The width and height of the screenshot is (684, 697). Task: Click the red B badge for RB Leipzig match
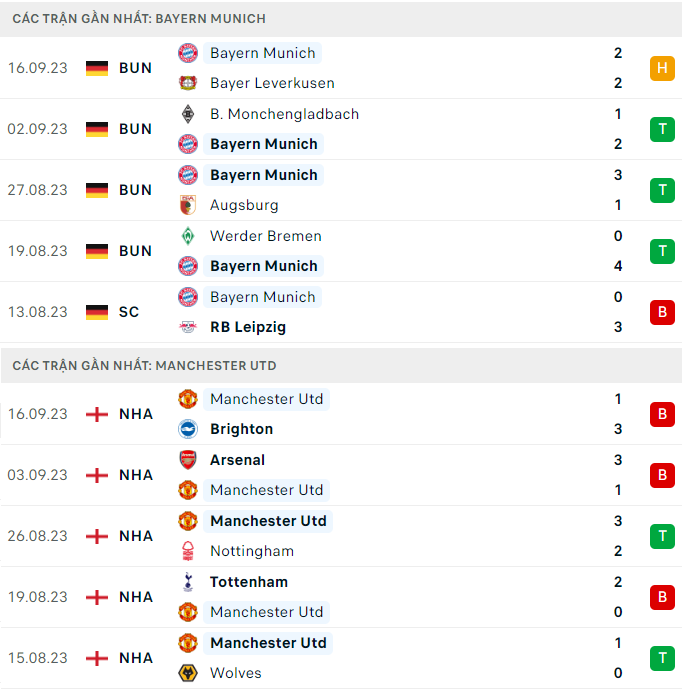point(662,312)
